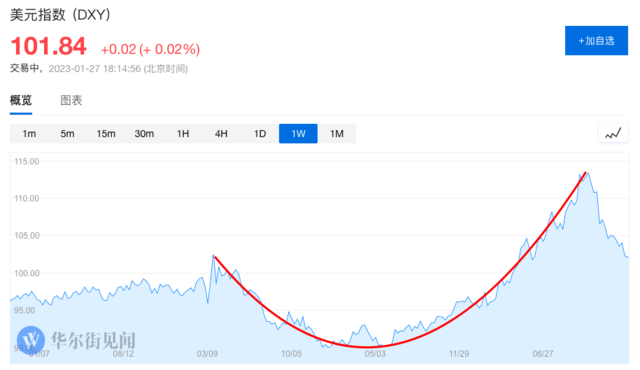Select the active 1W period
Screen dimensions: 640x370
tap(298, 133)
